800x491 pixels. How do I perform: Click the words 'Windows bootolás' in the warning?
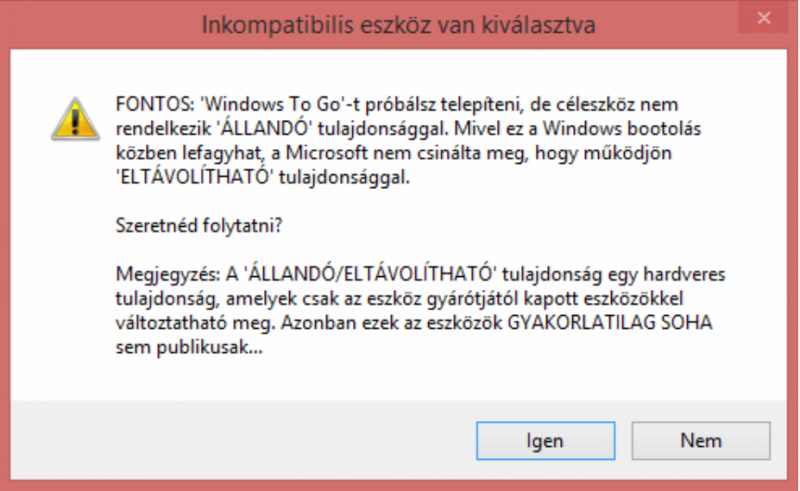(621, 128)
